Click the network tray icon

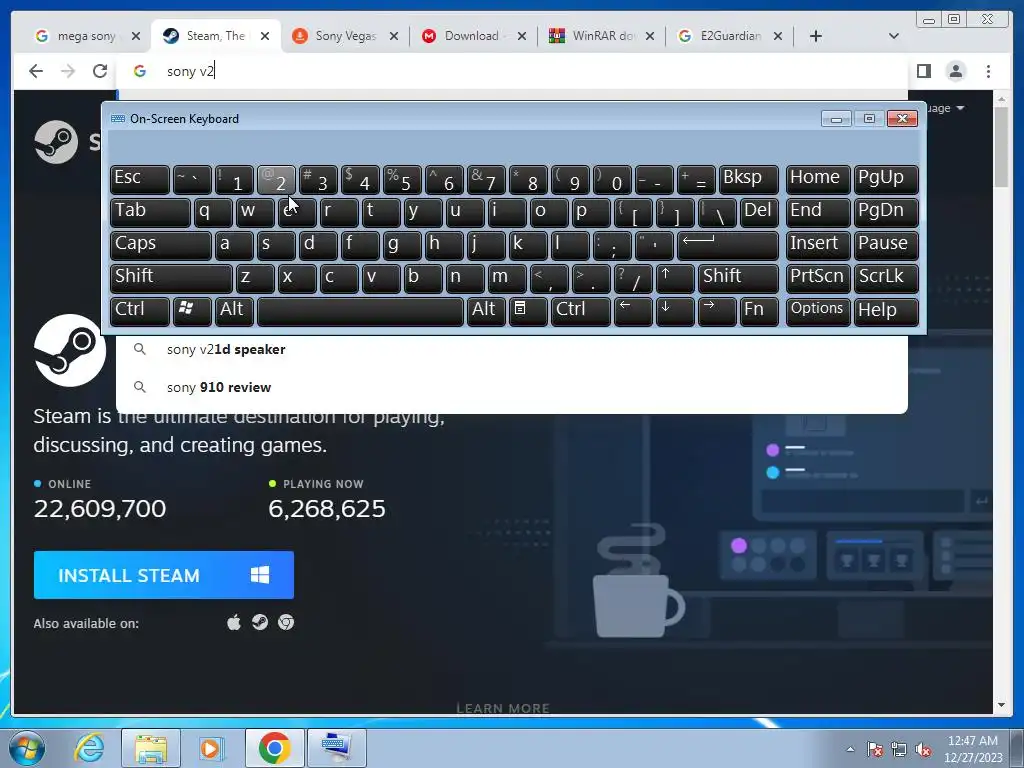coord(899,750)
